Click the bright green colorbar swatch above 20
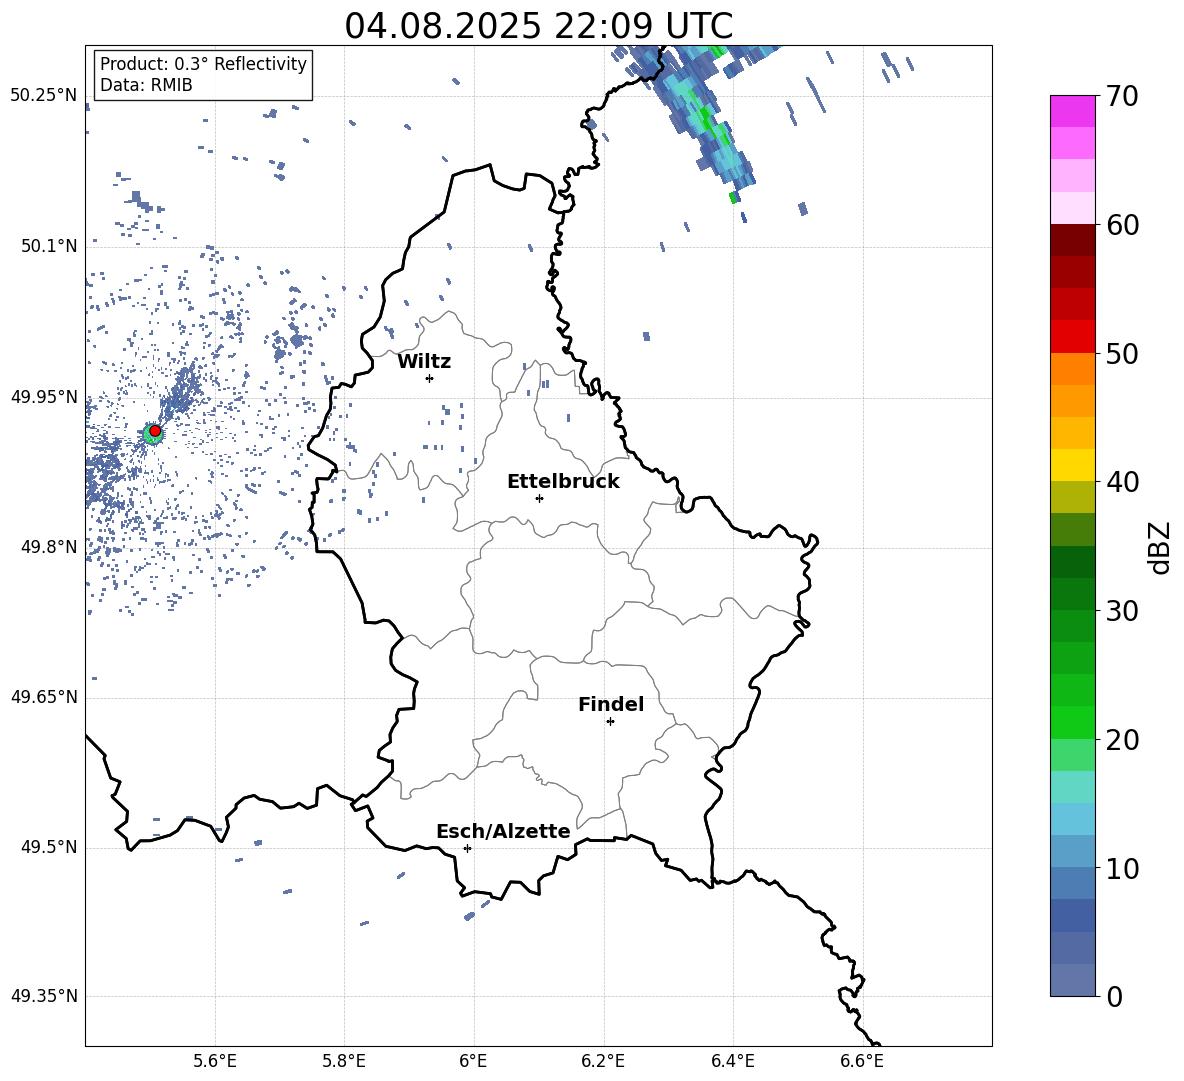This screenshot has width=1184, height=1081. tap(1073, 722)
